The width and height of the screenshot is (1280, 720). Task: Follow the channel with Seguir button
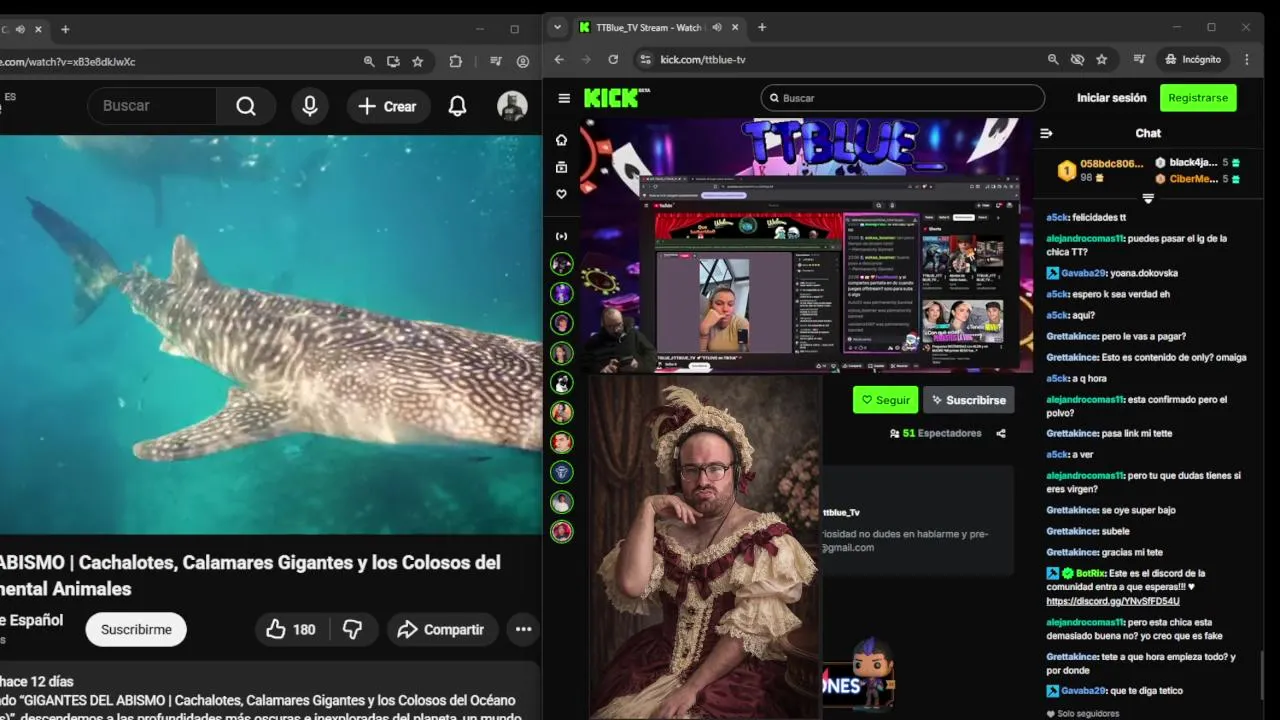(885, 400)
